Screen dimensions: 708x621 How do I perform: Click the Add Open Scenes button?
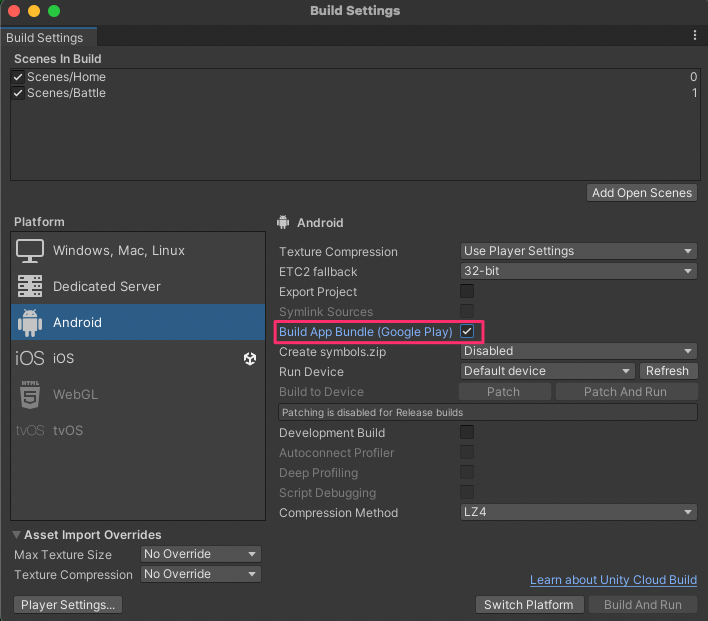642,193
